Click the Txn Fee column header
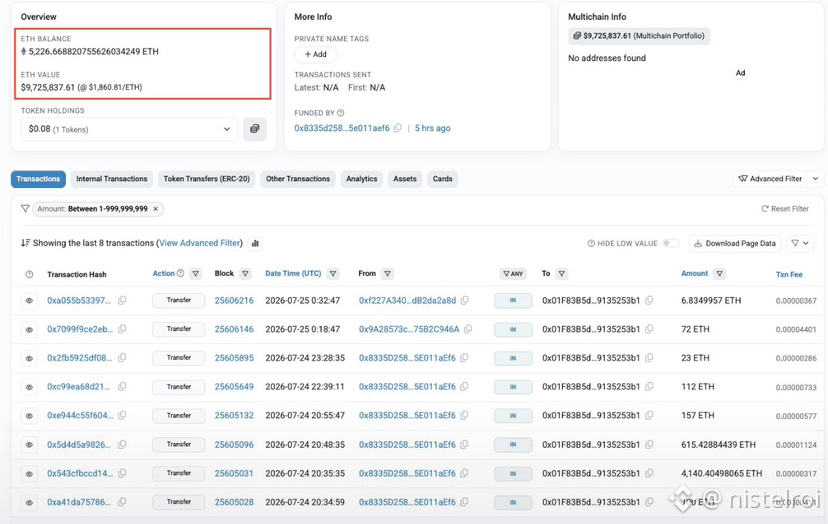Image resolution: width=828 pixels, height=524 pixels. (789, 274)
